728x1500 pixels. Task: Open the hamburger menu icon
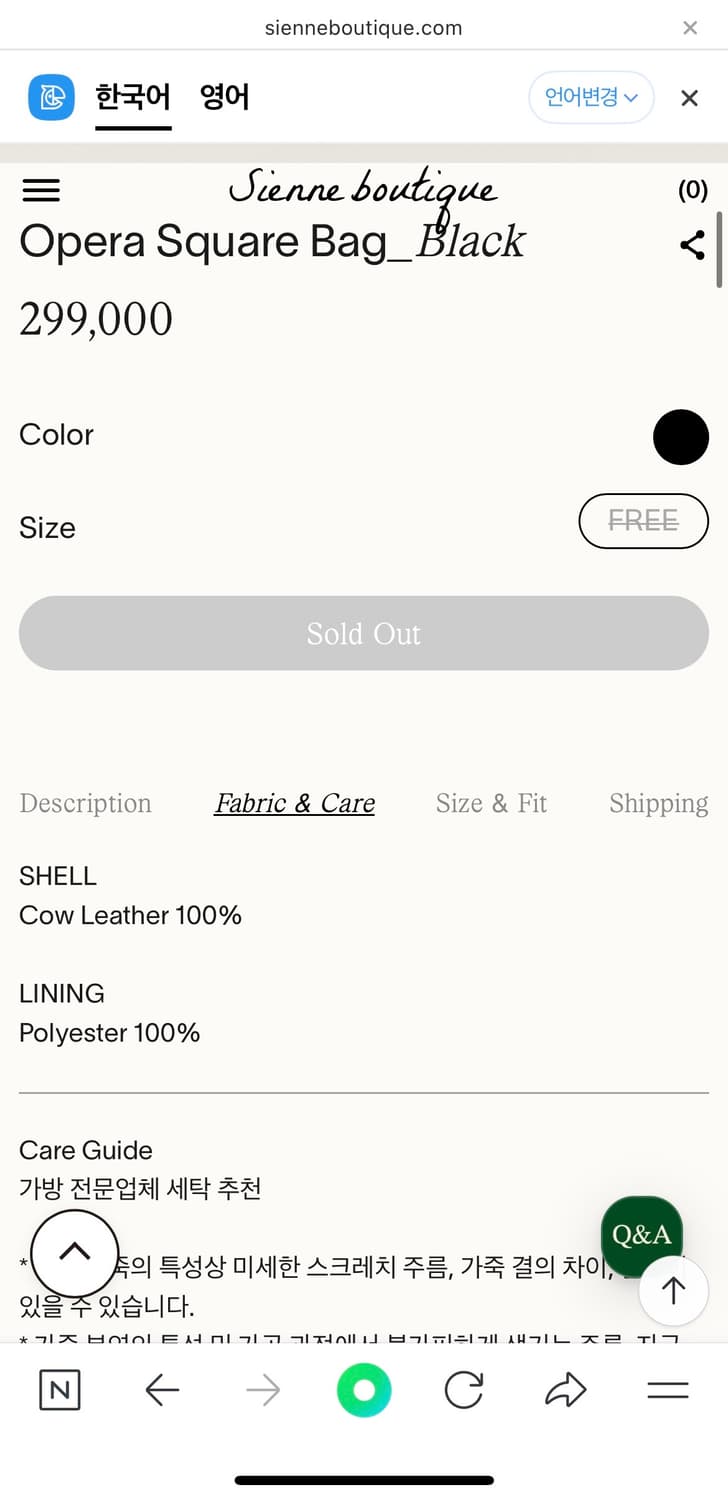click(41, 190)
